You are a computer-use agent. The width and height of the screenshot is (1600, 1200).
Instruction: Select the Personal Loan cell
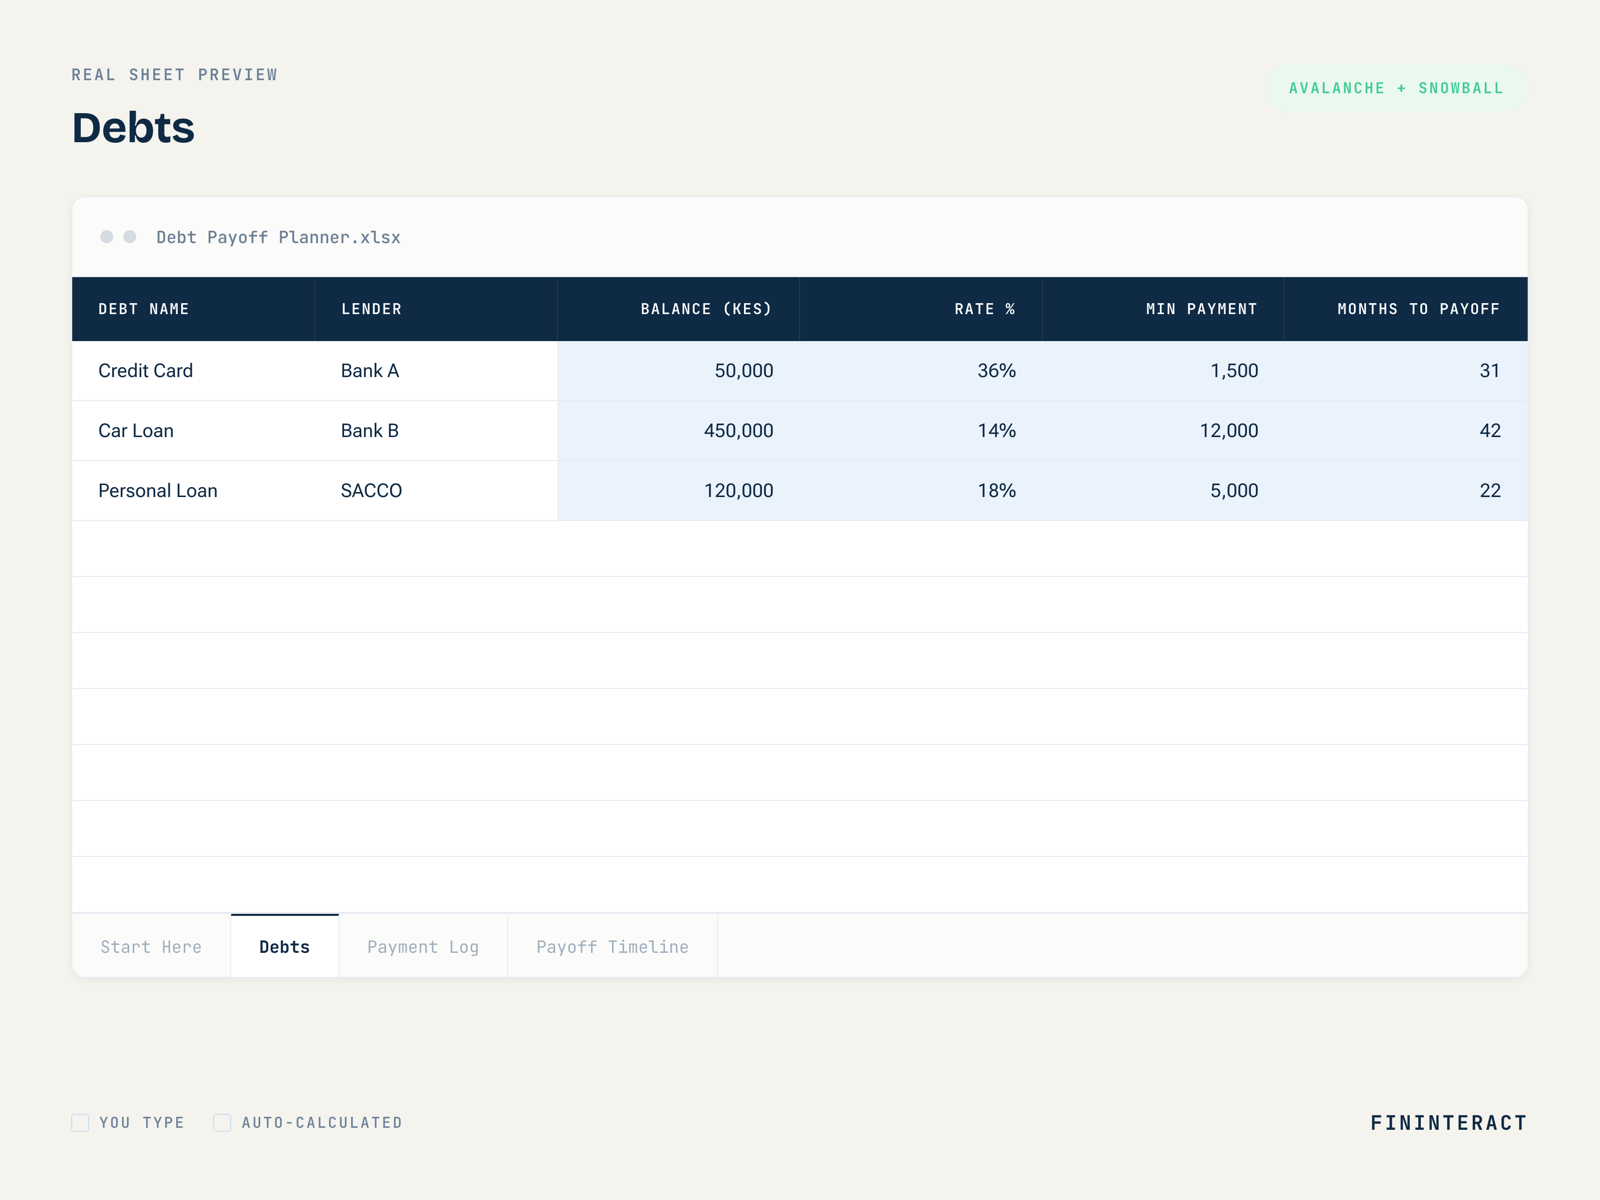[x=193, y=491]
